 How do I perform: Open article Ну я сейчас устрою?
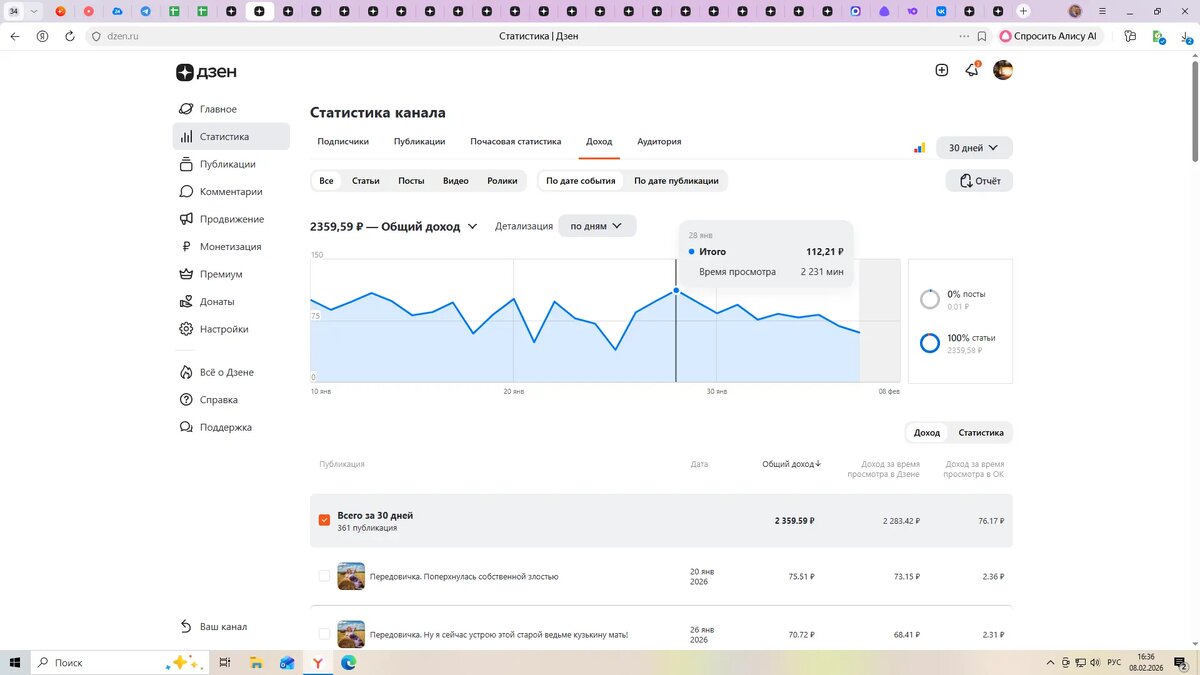(499, 634)
